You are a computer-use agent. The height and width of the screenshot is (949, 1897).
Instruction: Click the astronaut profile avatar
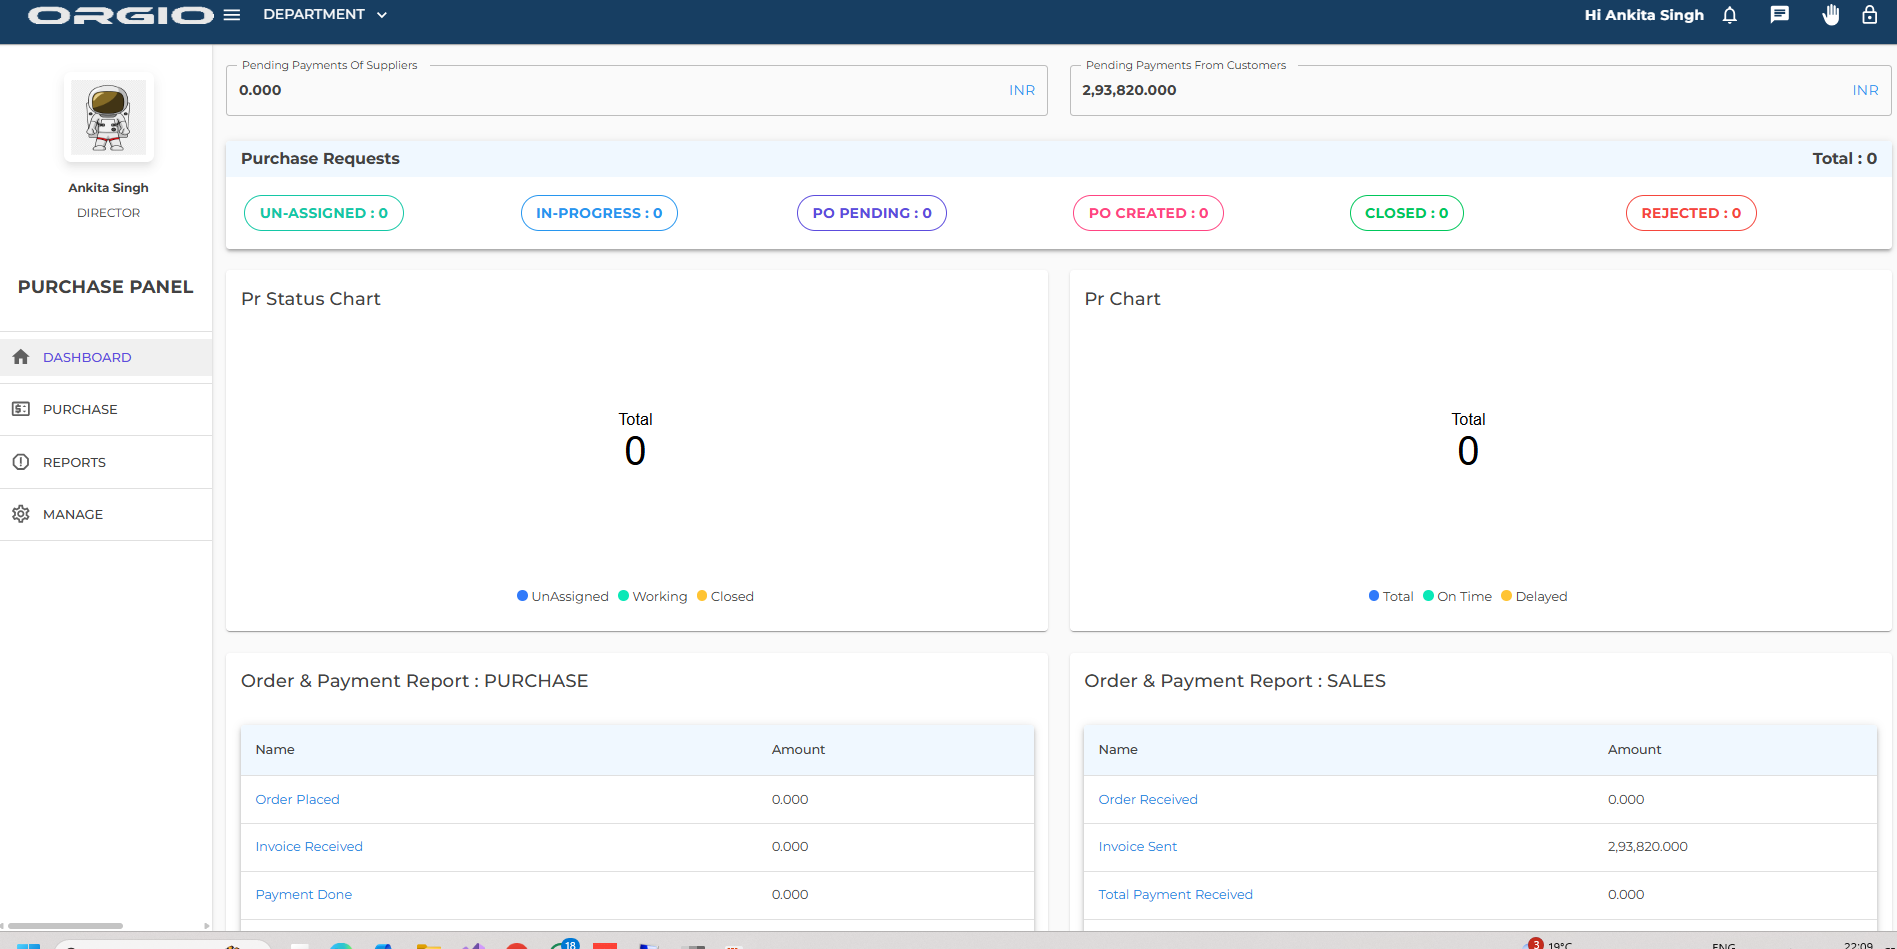(108, 116)
